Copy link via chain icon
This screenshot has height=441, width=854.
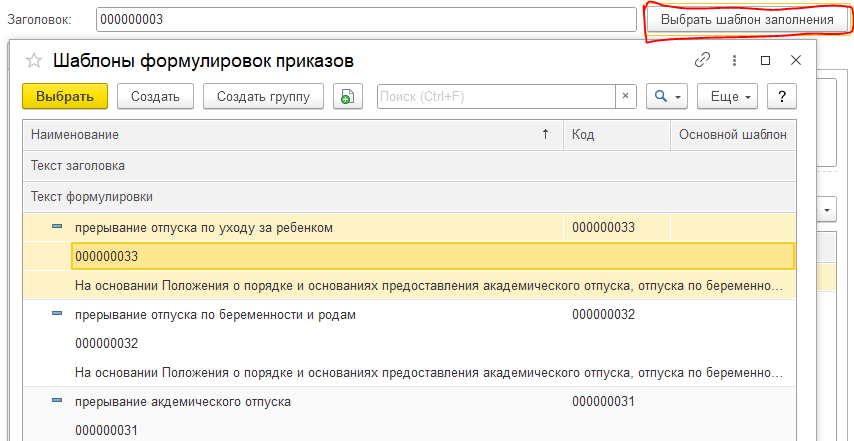point(703,60)
